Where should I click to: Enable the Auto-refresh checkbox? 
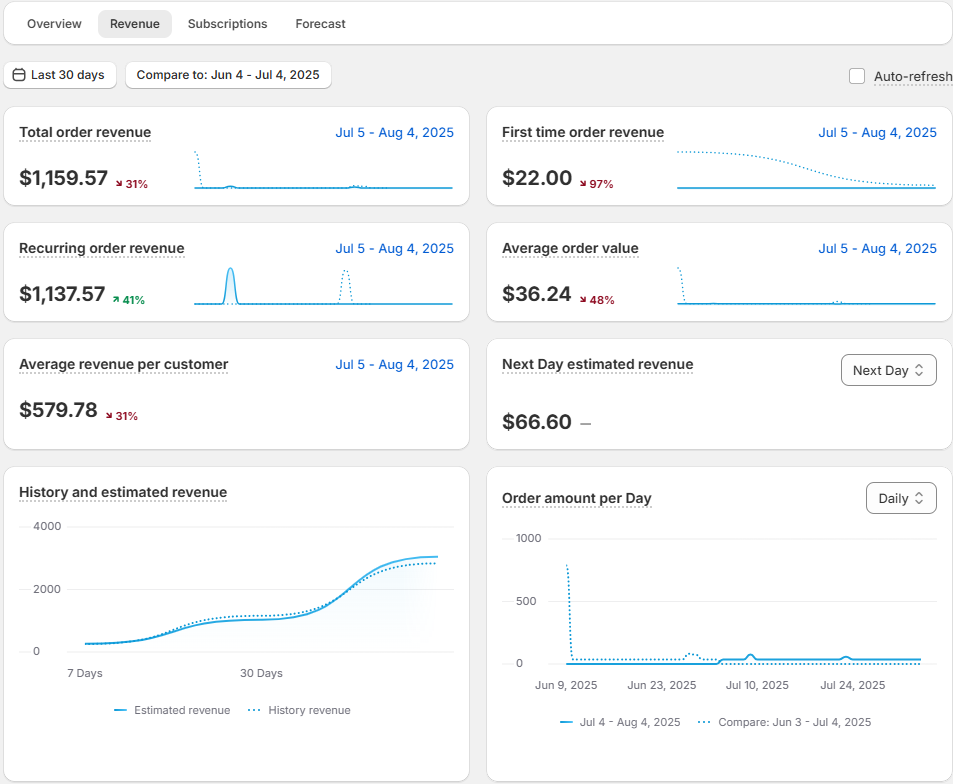pyautogui.click(x=857, y=76)
